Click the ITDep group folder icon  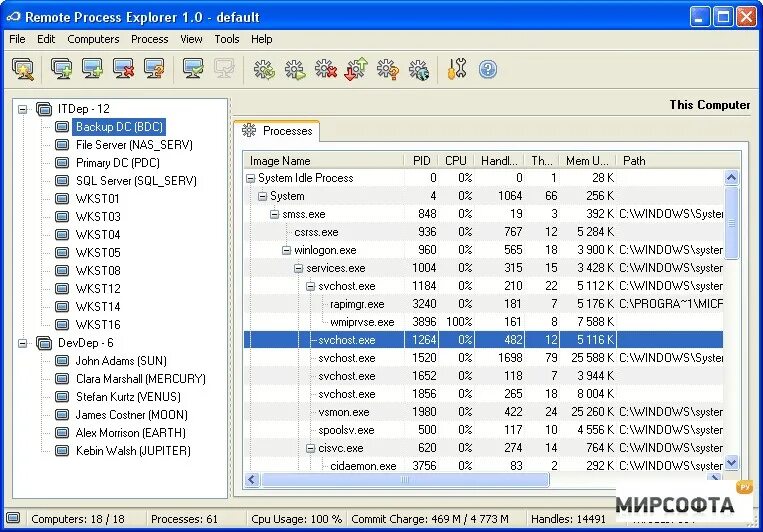[x=44, y=109]
